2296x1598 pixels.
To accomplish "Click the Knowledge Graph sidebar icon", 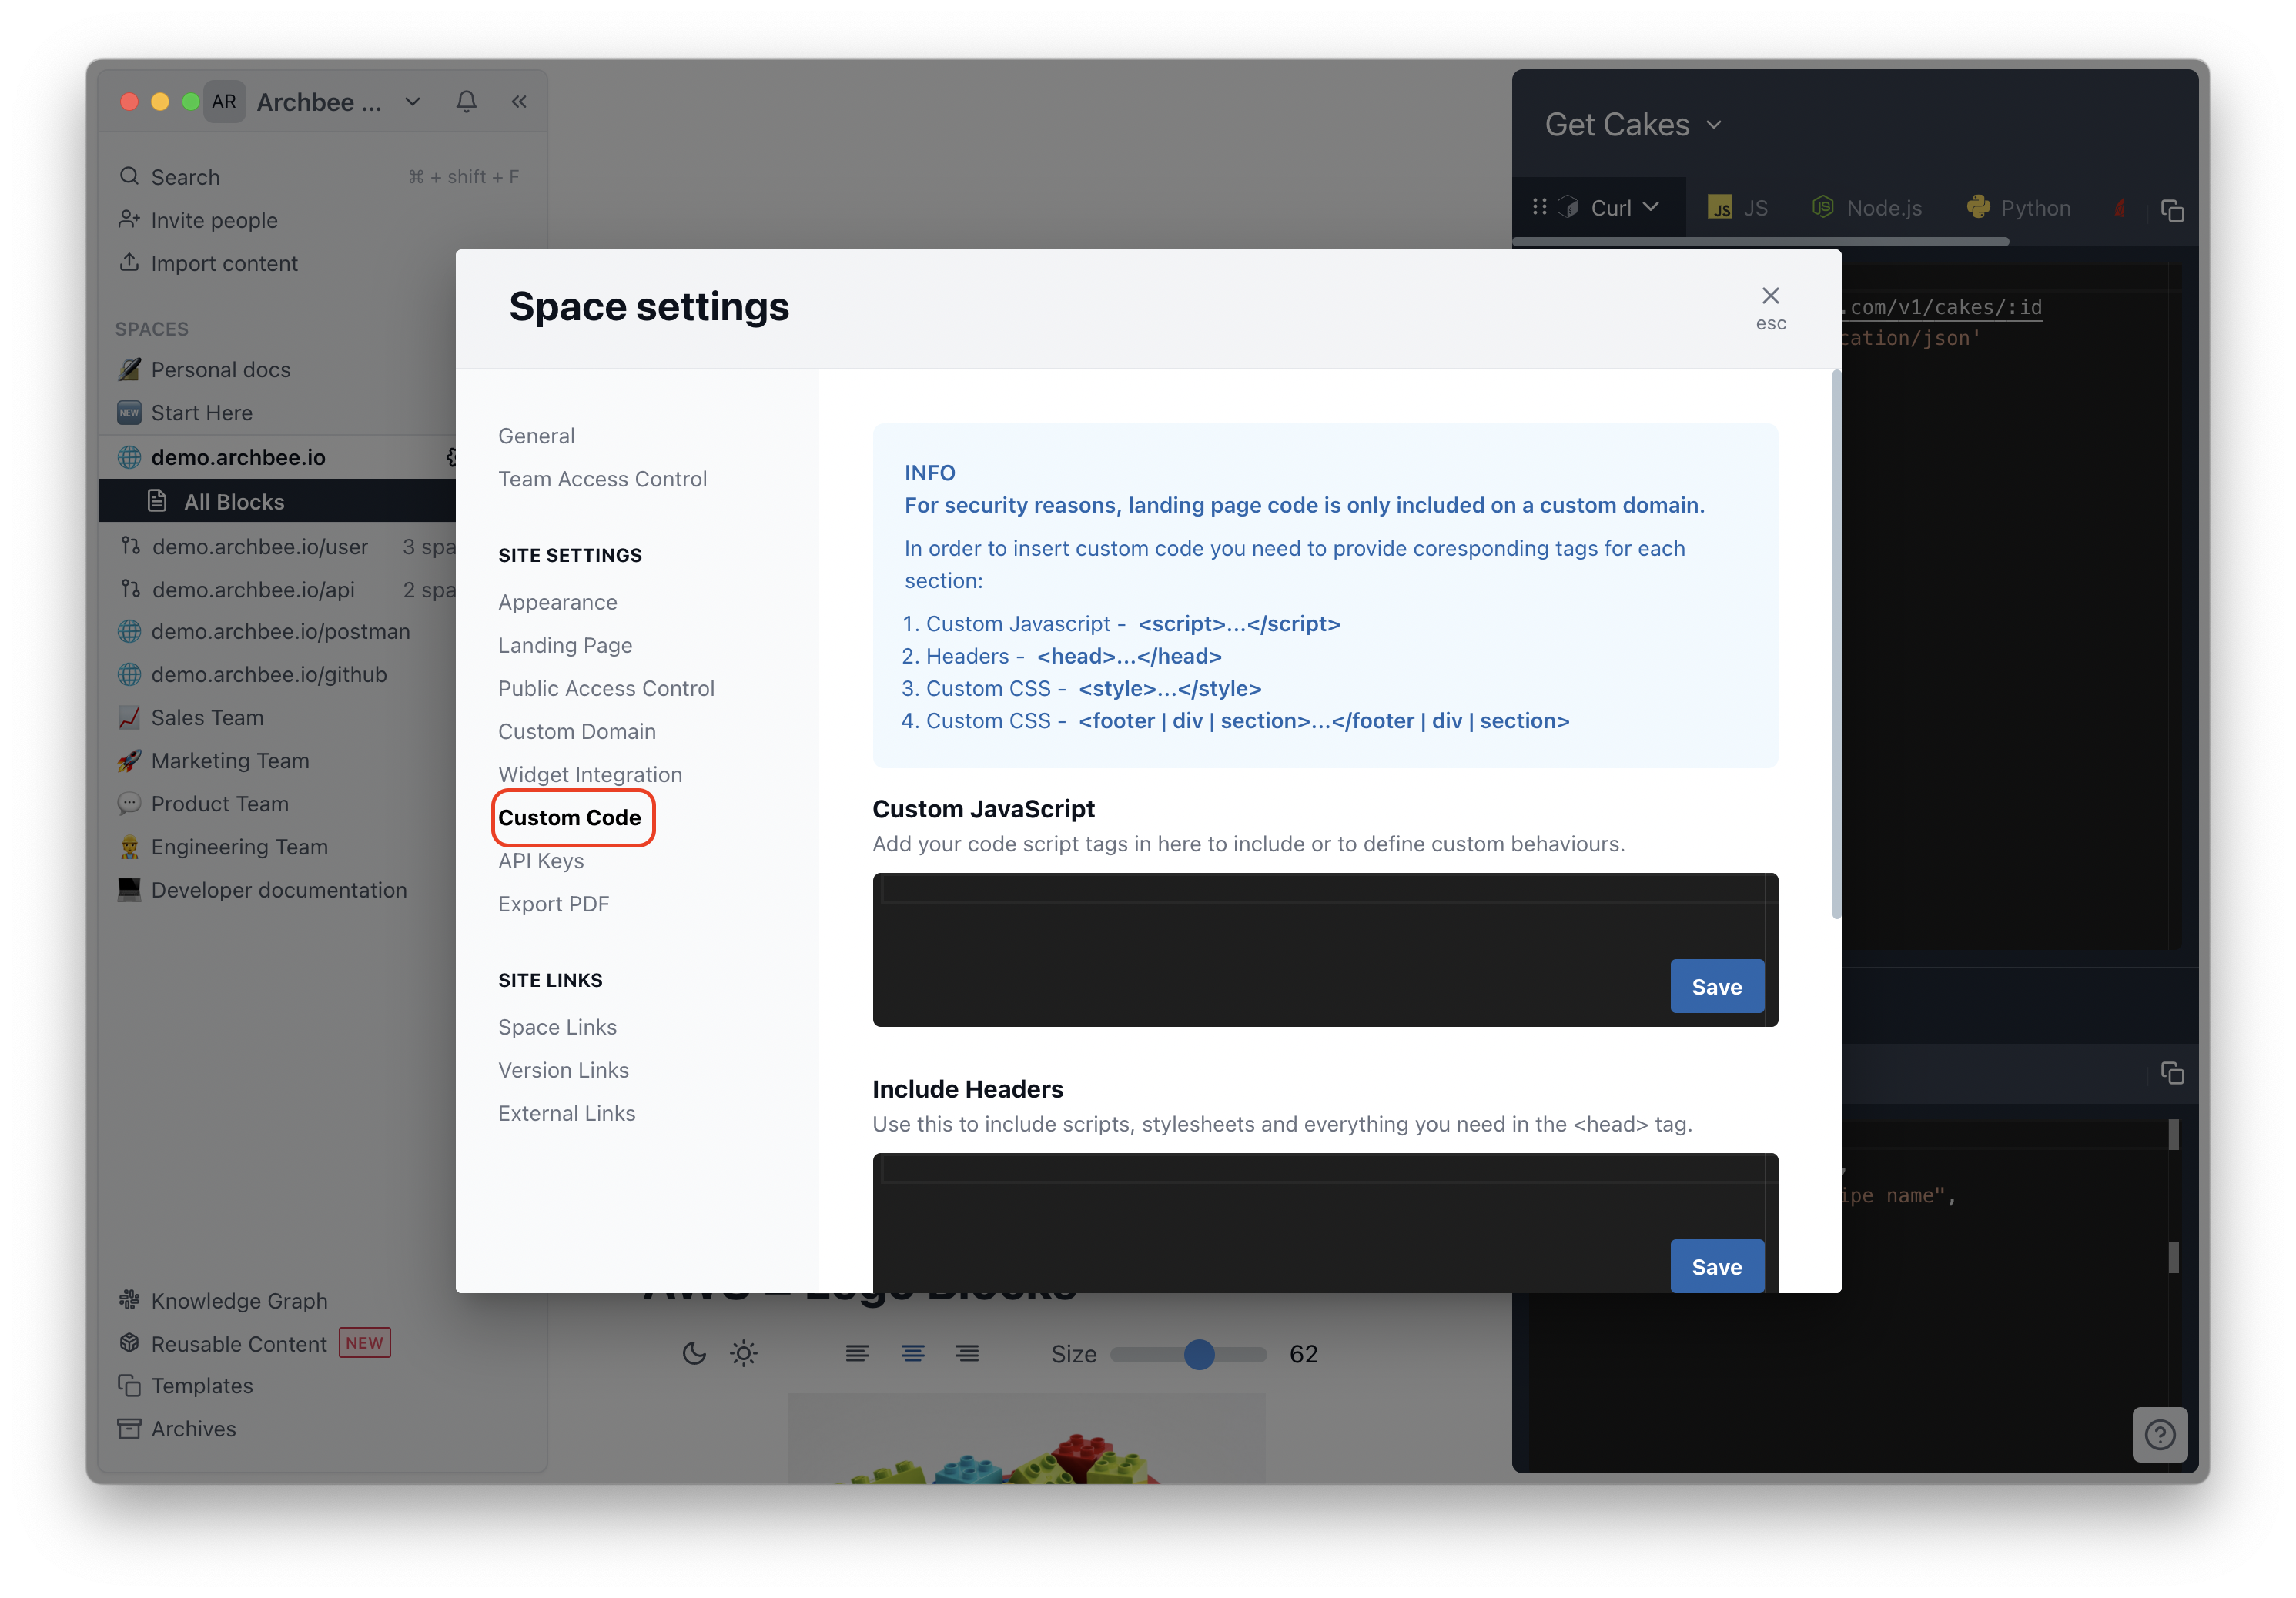I will pyautogui.click(x=129, y=1300).
